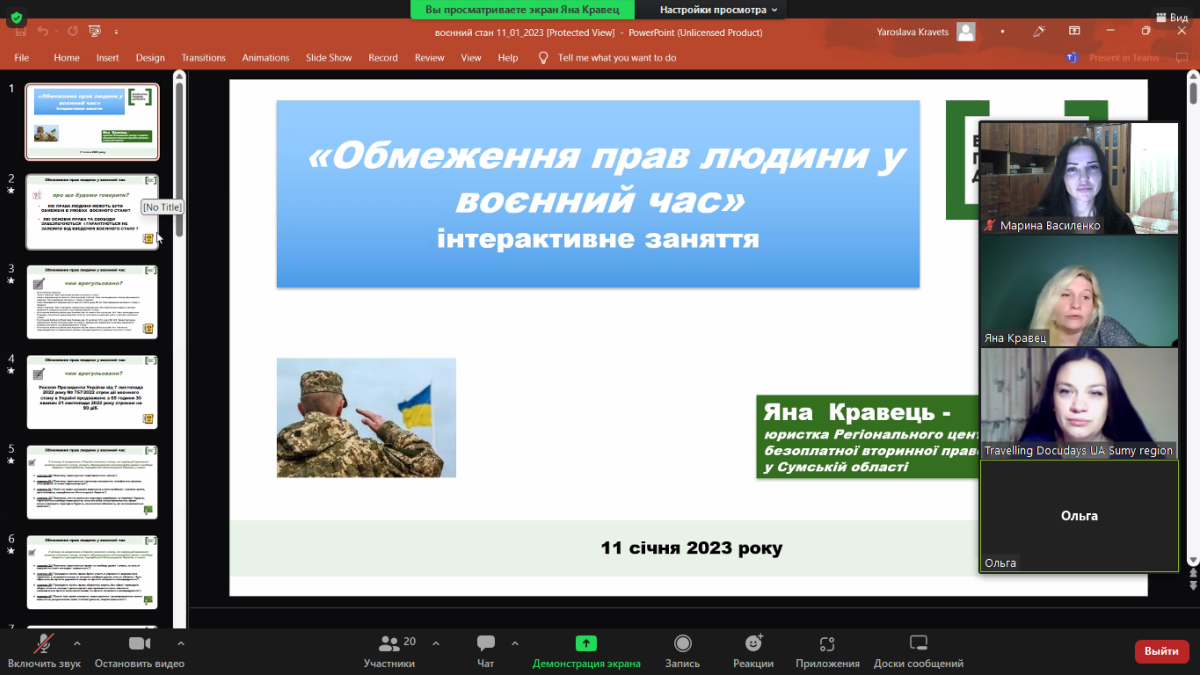This screenshot has width=1200, height=675.
Task: Open the Участники participants panel
Action: [389, 652]
